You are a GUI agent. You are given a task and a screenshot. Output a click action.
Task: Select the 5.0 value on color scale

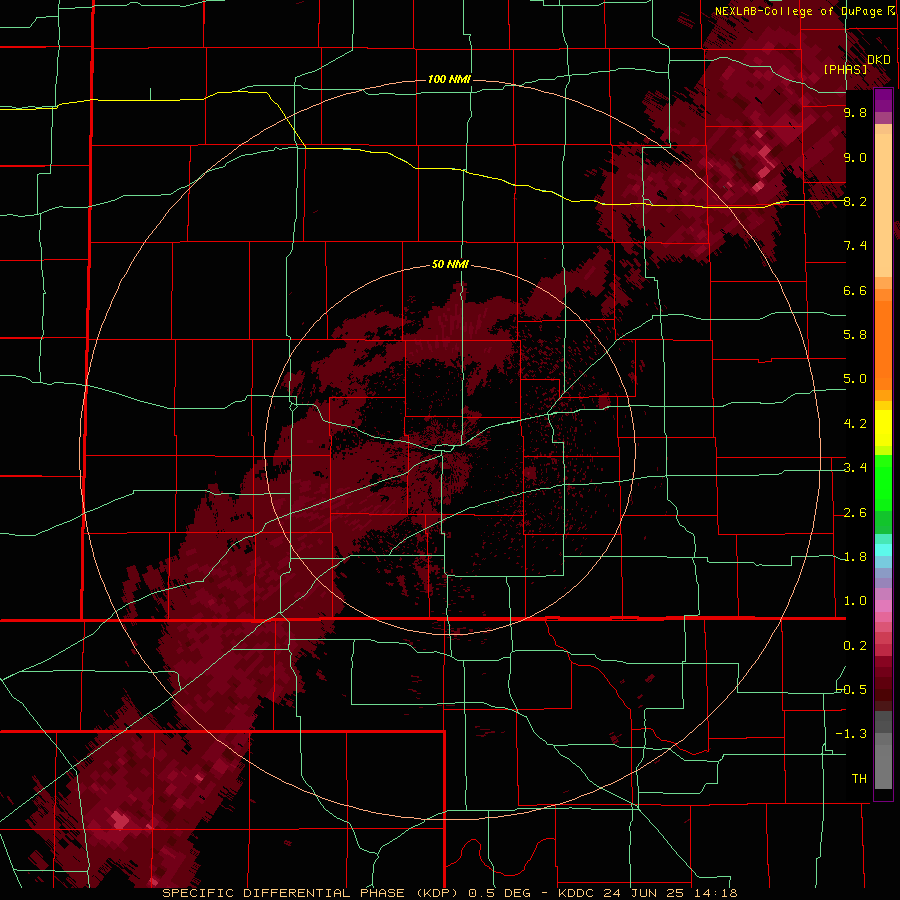coord(855,379)
